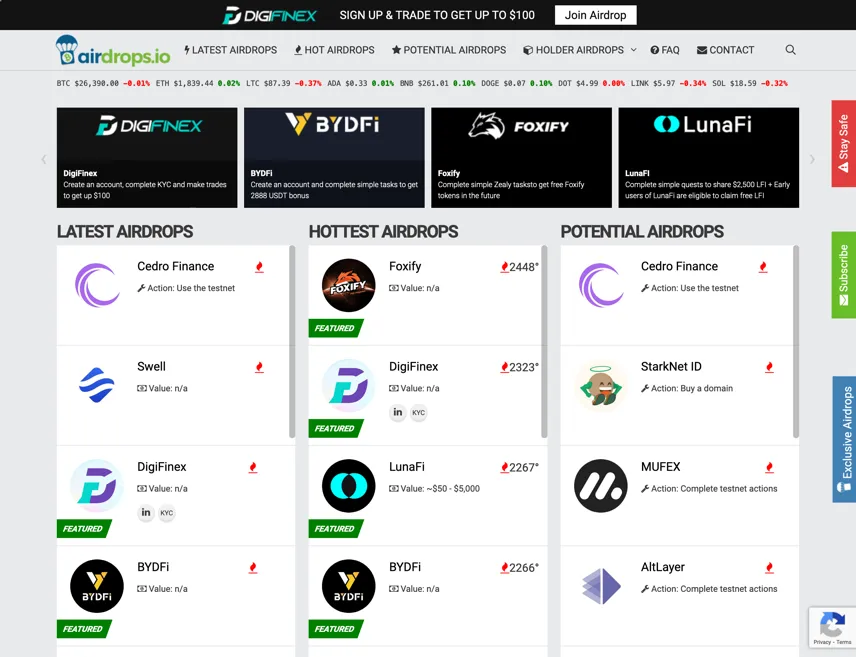Expand the Holder Airdrops dropdown arrow
This screenshot has height=657, width=856.
pyautogui.click(x=633, y=50)
